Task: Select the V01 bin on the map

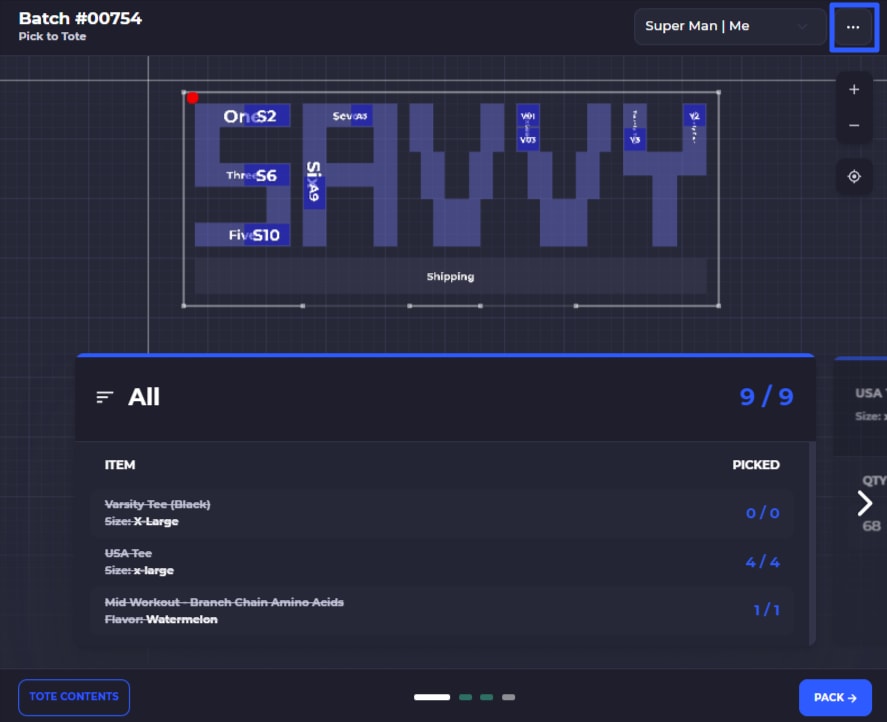Action: [x=528, y=116]
